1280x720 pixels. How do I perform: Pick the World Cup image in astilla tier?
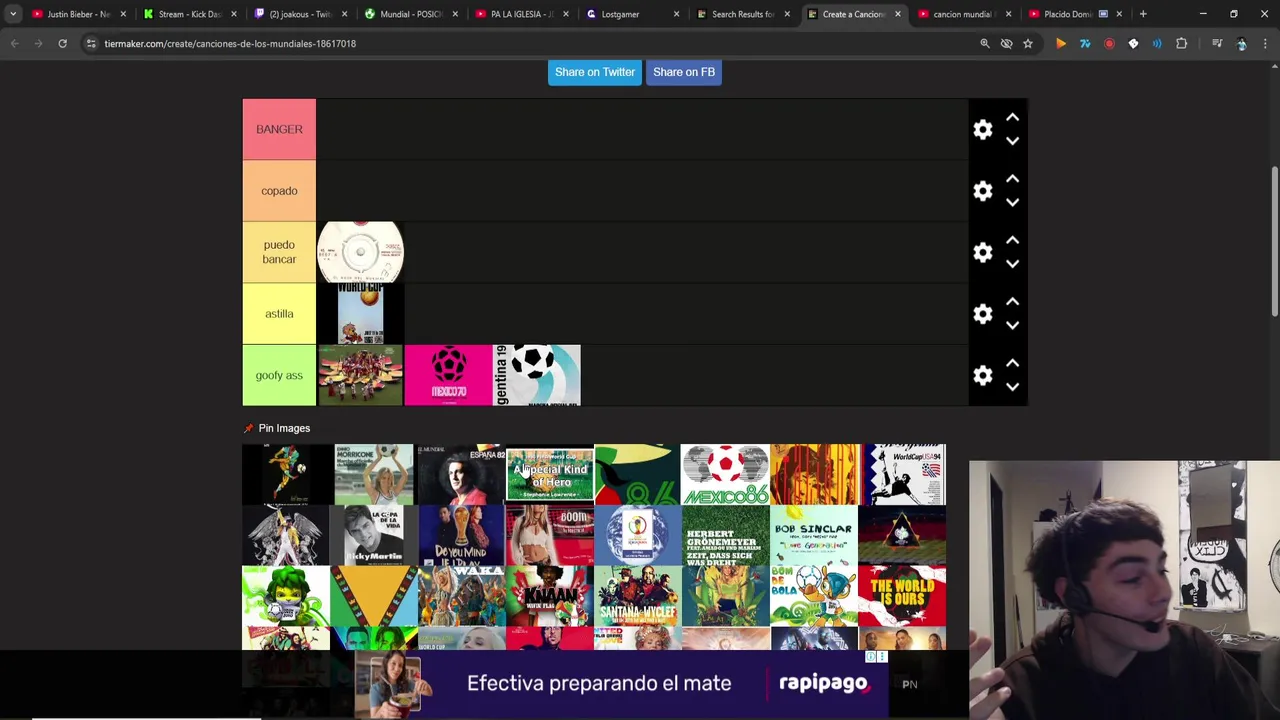tap(360, 314)
